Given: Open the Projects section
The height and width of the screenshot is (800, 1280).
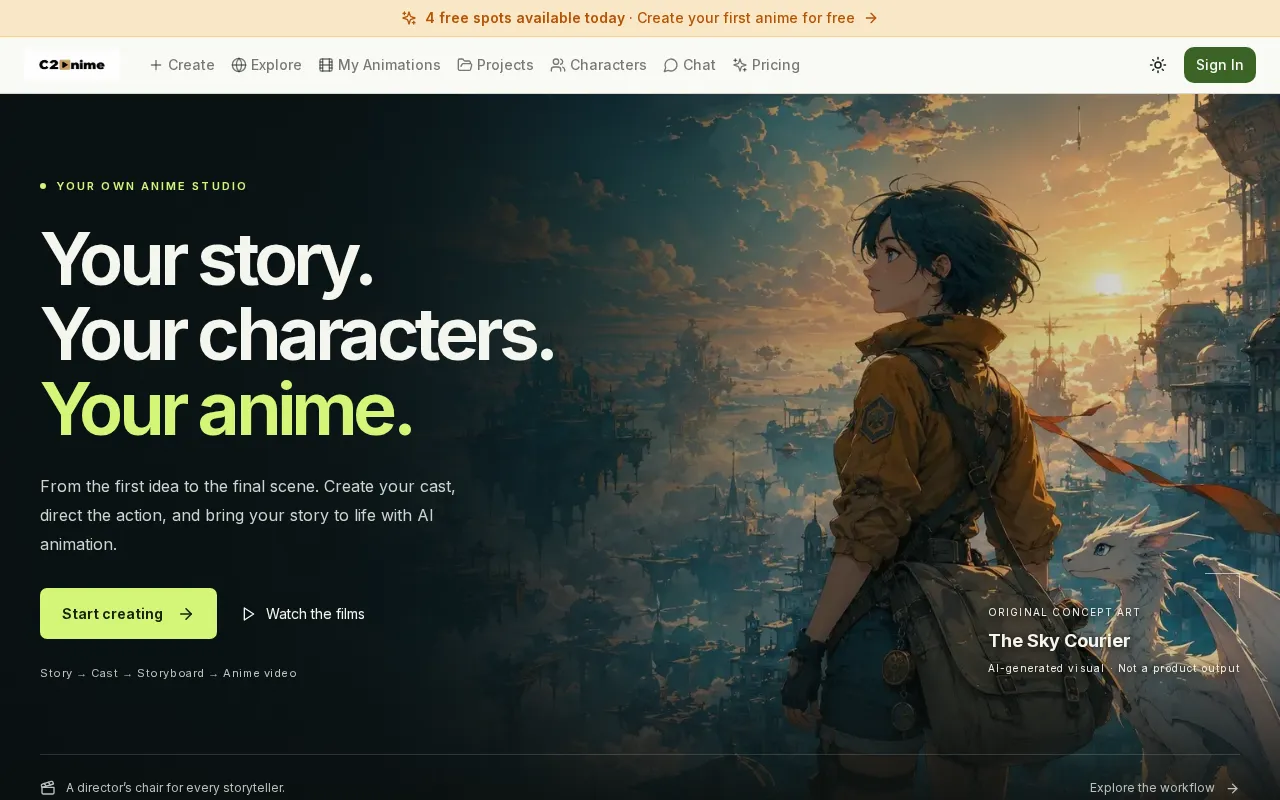Looking at the screenshot, I should click(x=496, y=65).
